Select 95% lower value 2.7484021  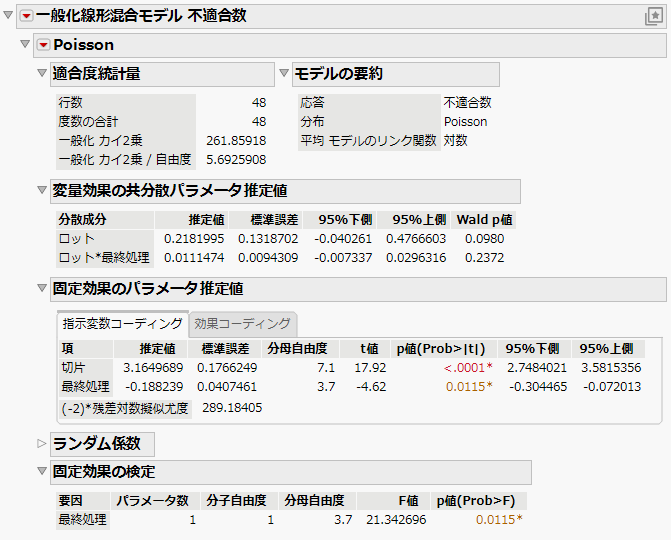tap(537, 368)
